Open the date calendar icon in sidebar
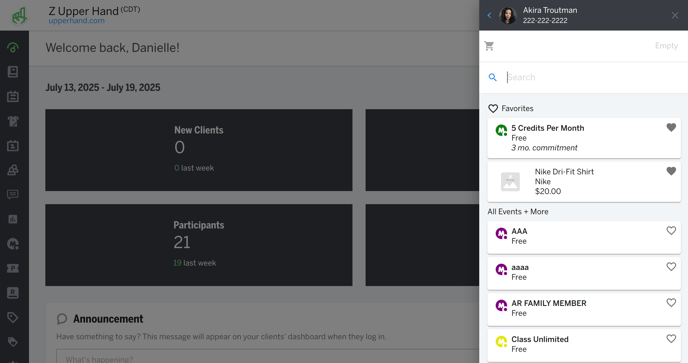Image resolution: width=688 pixels, height=363 pixels. (13, 146)
